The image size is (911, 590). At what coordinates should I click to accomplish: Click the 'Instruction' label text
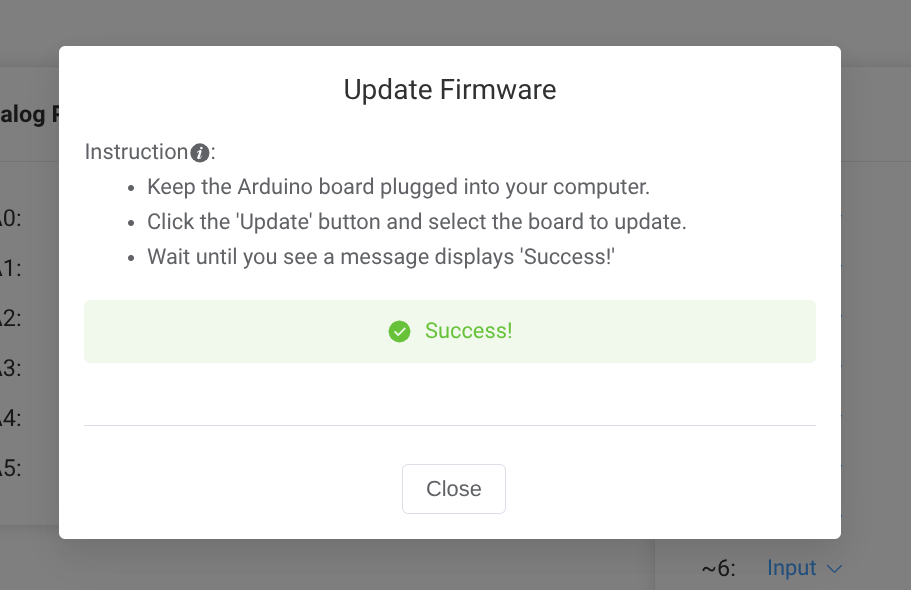coord(136,152)
